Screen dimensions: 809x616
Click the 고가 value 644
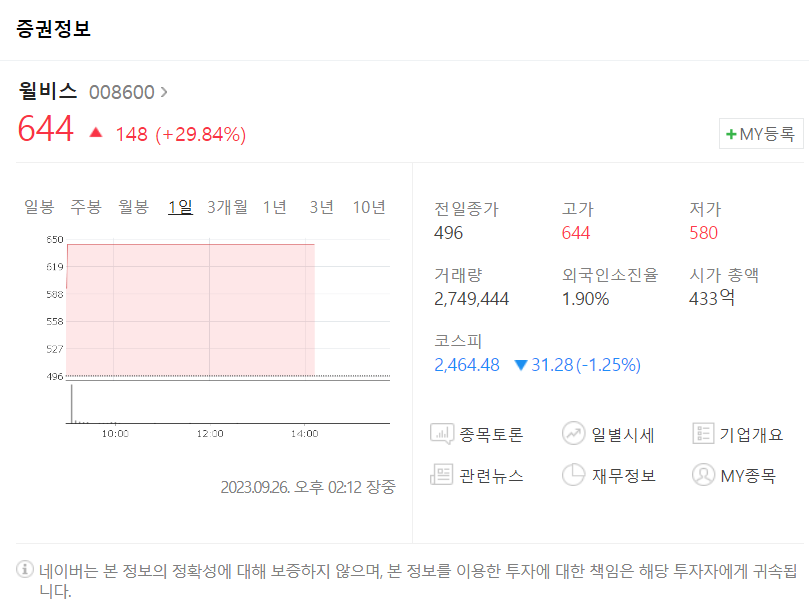click(x=576, y=233)
